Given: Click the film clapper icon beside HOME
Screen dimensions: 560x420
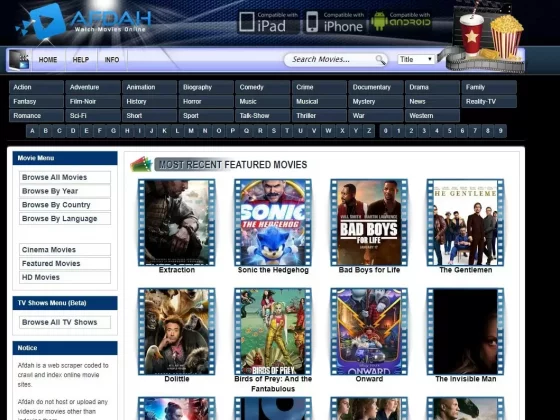Looking at the screenshot, I should pos(19,59).
